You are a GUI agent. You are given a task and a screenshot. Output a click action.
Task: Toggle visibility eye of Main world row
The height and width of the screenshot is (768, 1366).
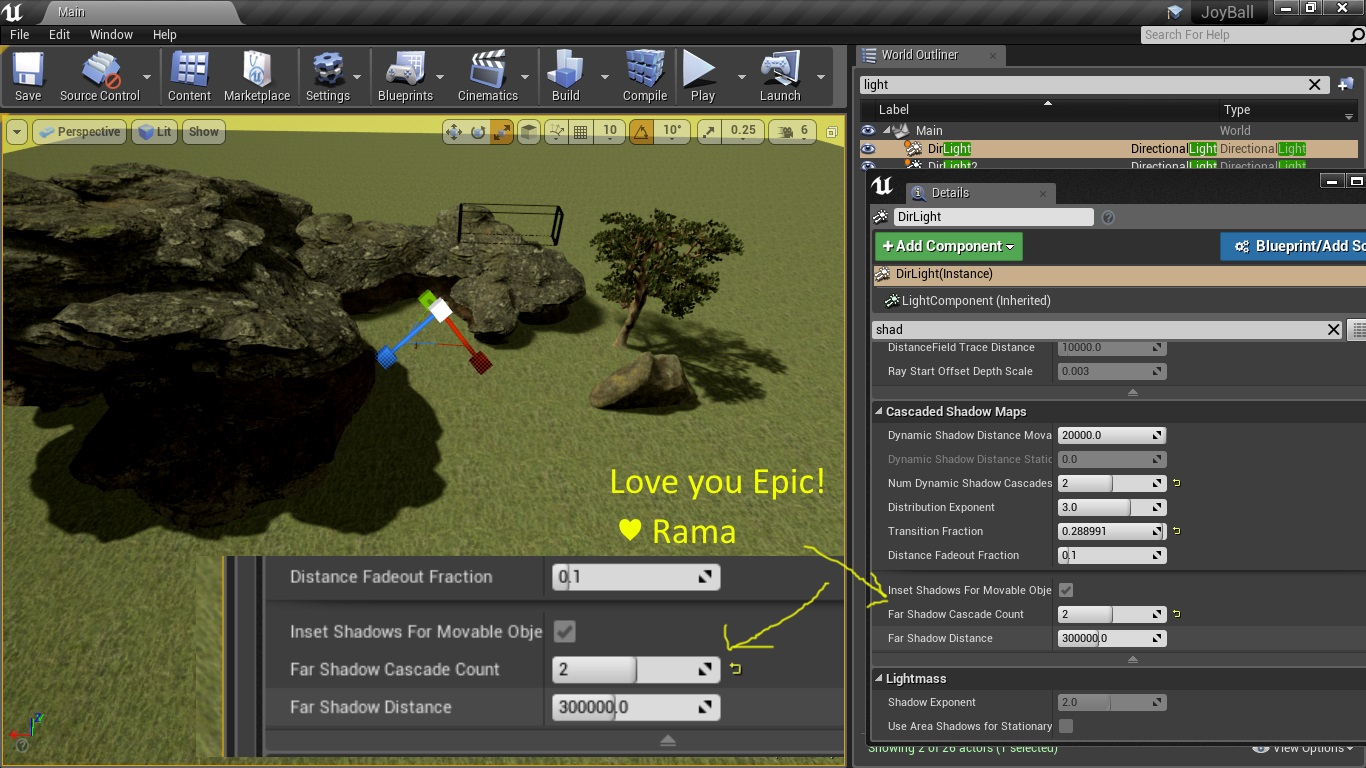(x=868, y=130)
